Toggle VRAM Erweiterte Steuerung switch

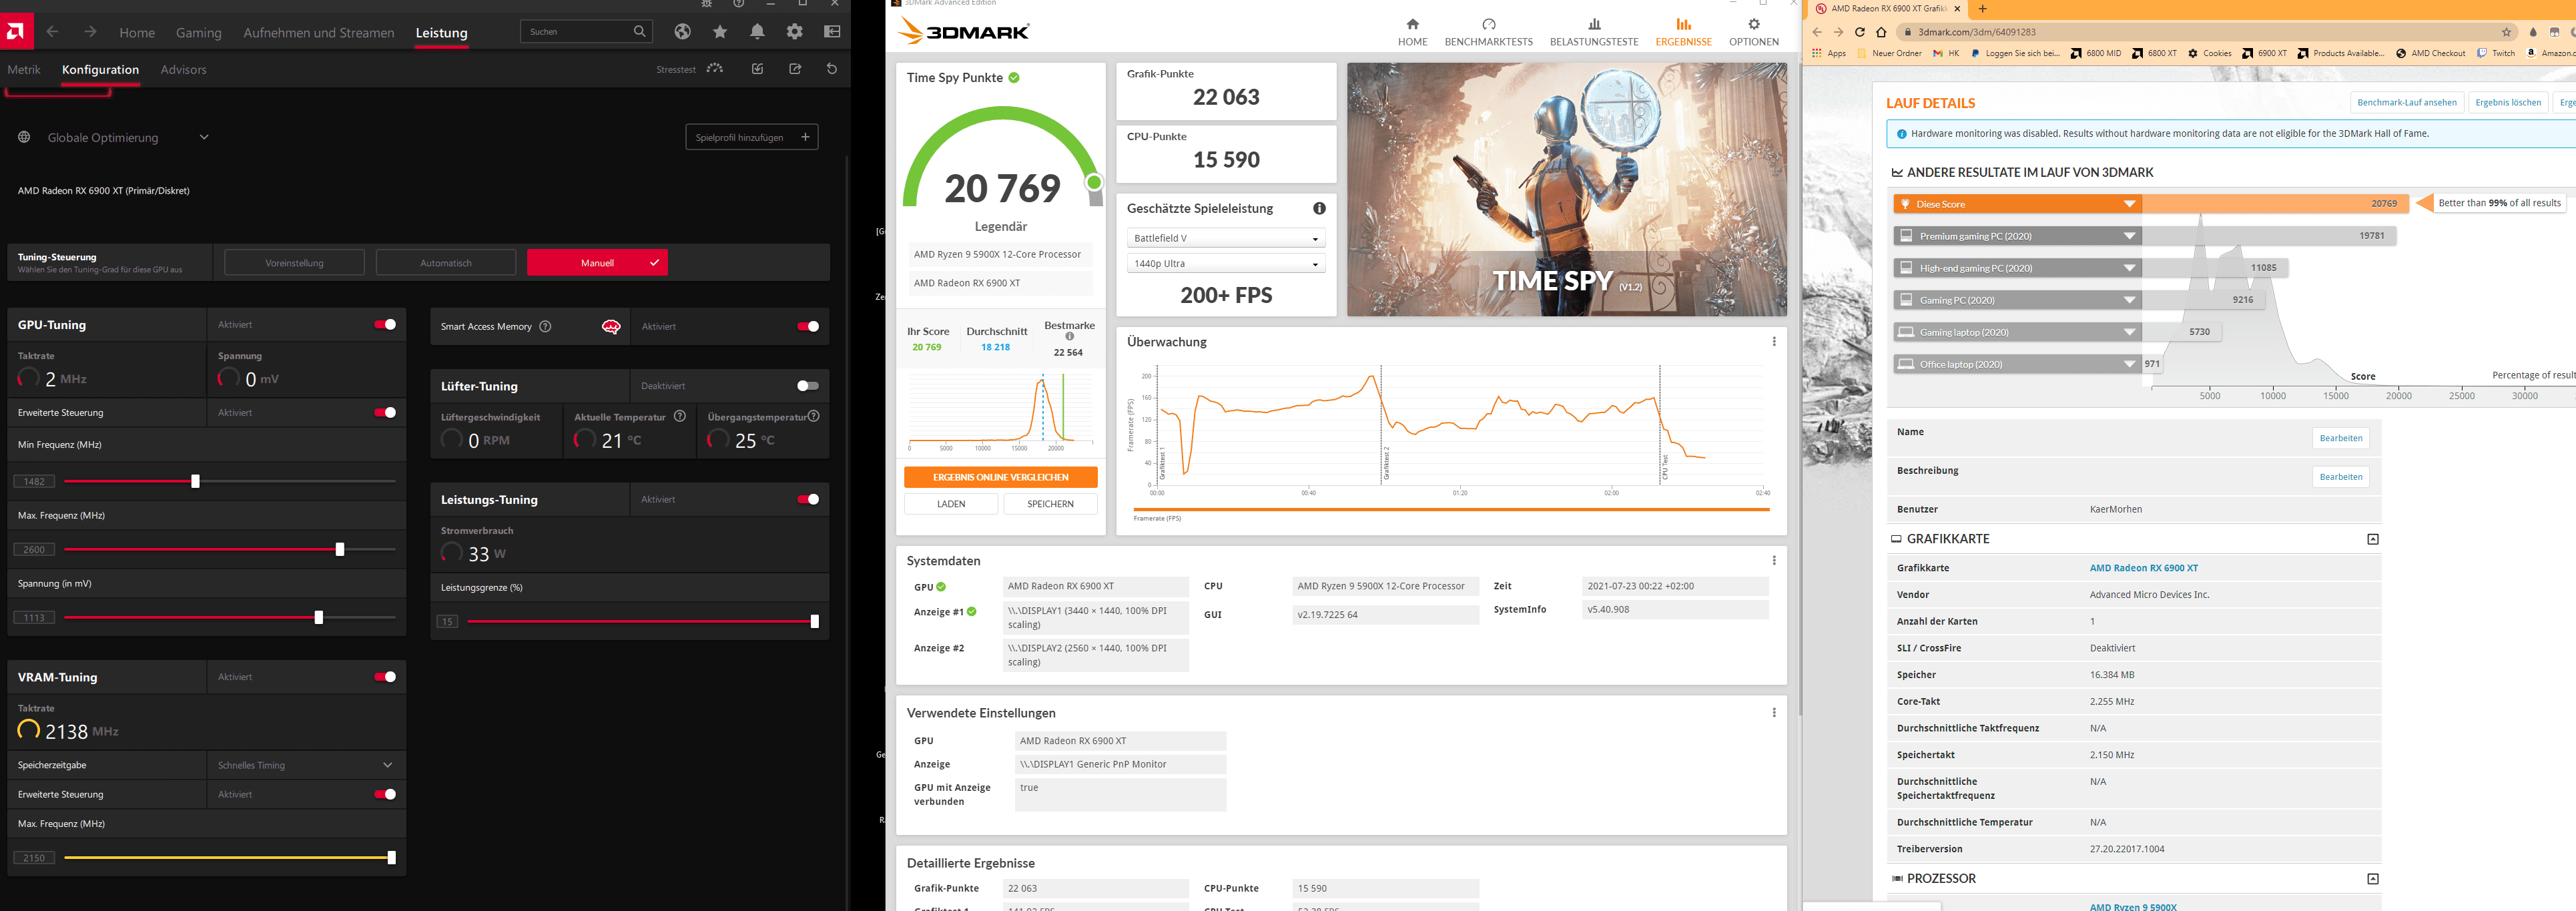(x=385, y=794)
